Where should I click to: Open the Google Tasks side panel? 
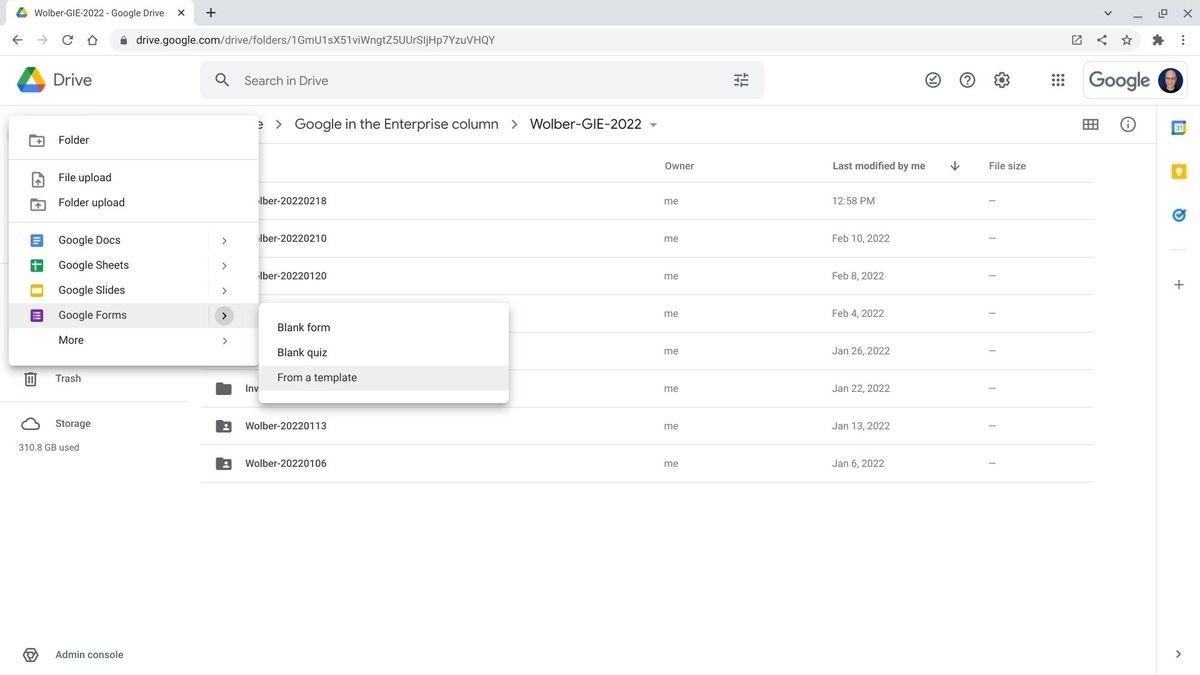click(1178, 215)
